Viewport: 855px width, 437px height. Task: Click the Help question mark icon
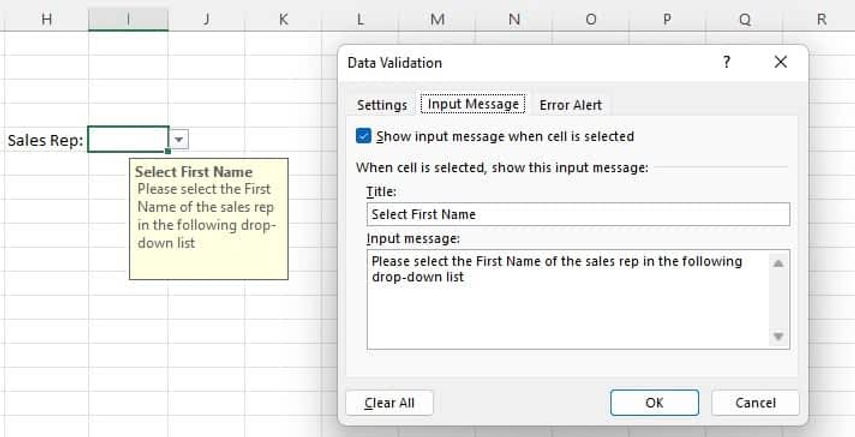[x=727, y=62]
